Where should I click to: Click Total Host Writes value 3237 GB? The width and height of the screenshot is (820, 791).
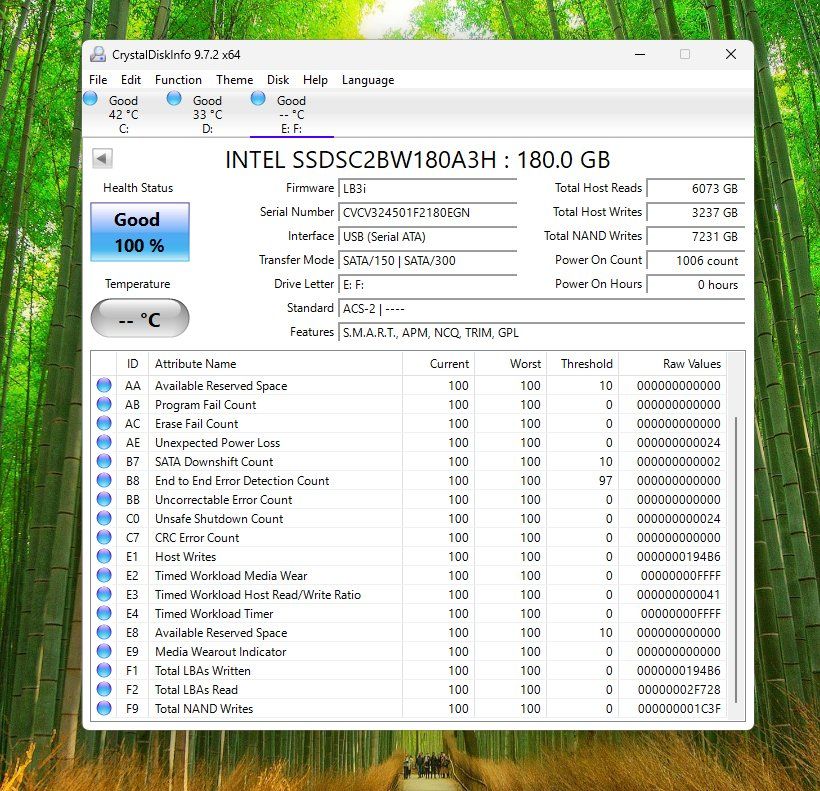pos(696,212)
